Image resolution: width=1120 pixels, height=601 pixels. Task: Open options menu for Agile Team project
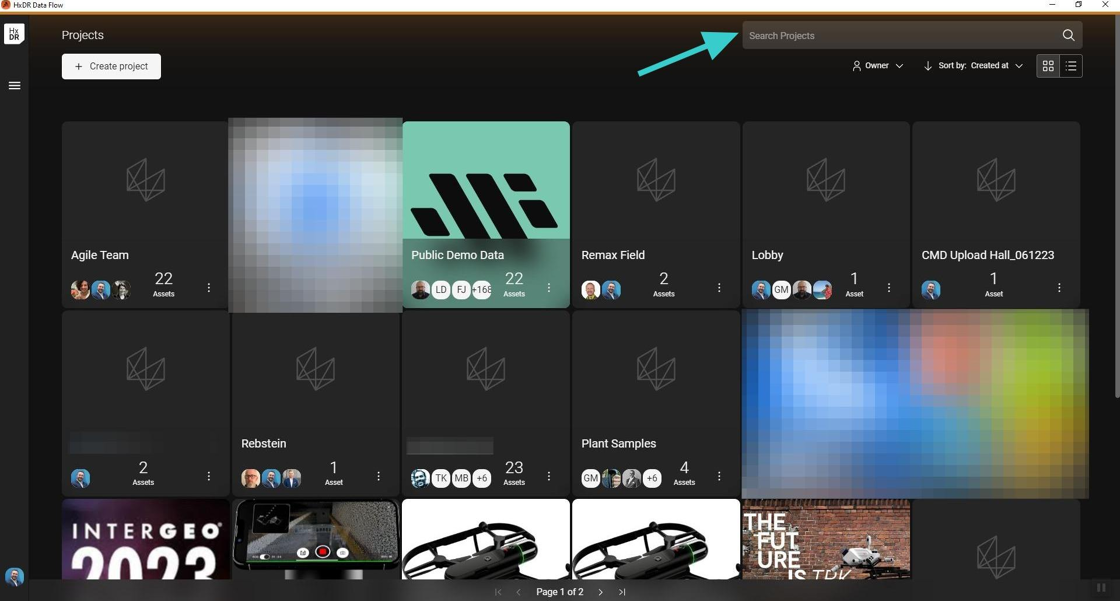(209, 287)
